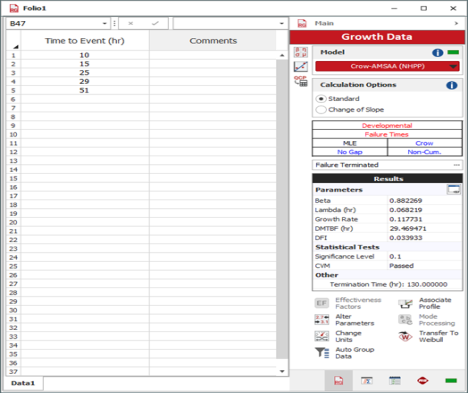This screenshot has width=468, height=393.
Task: Select cell with value 29
Action: pos(85,81)
